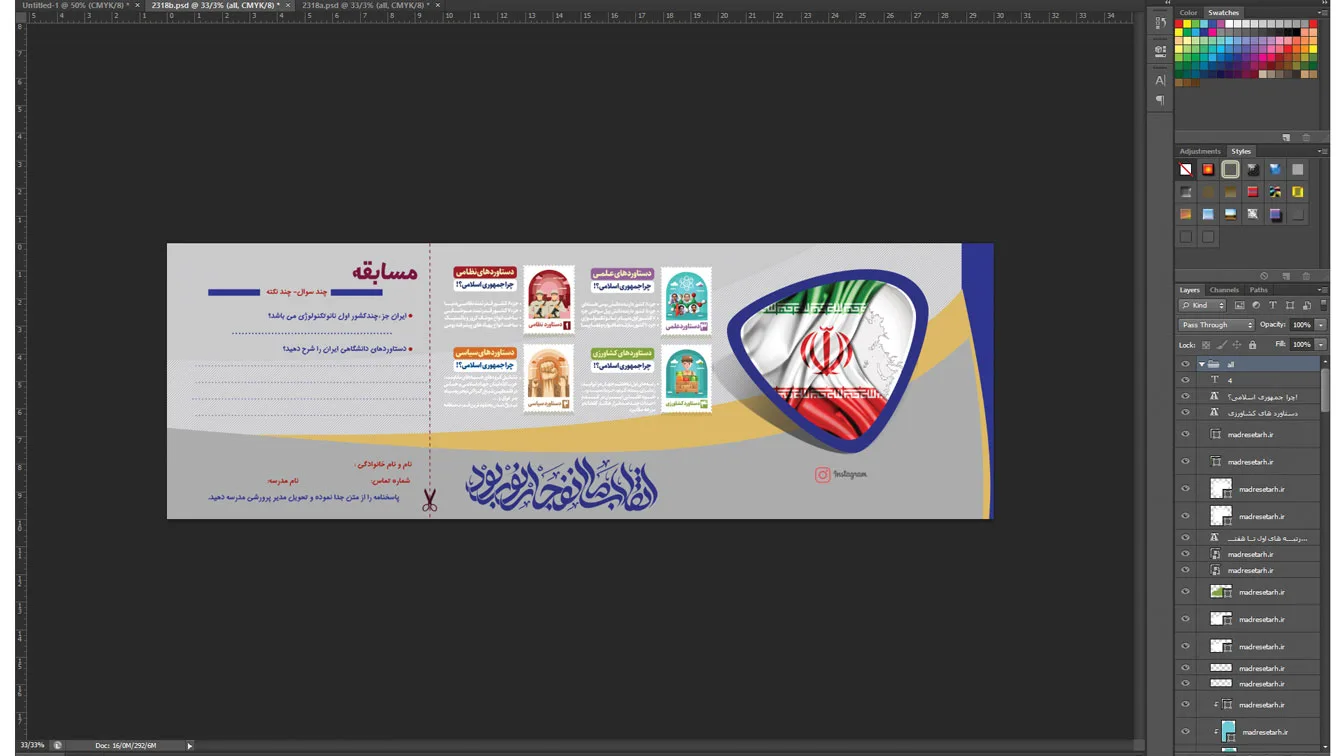Enable lock image pixels brush icon
Viewport: 1344px width, 756px height.
coord(1222,345)
